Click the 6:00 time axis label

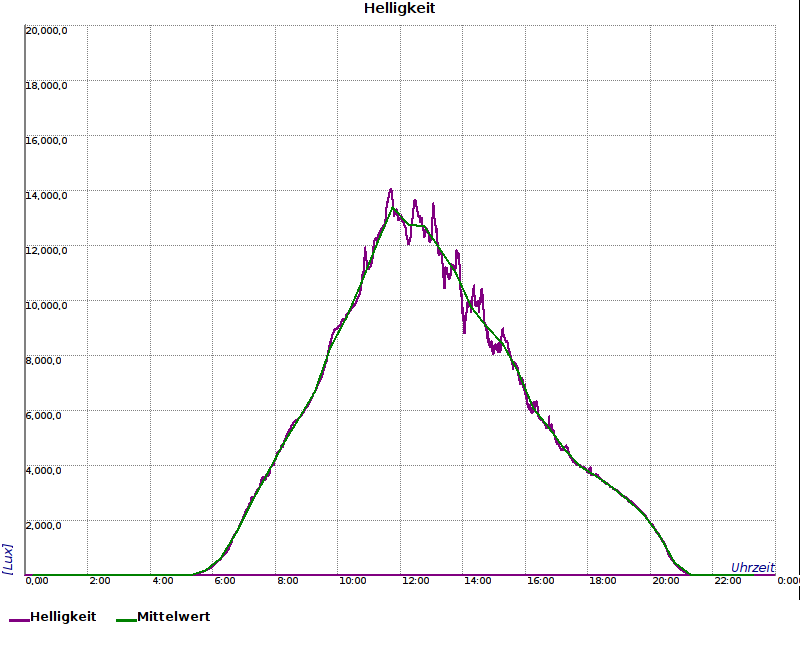pyautogui.click(x=224, y=581)
